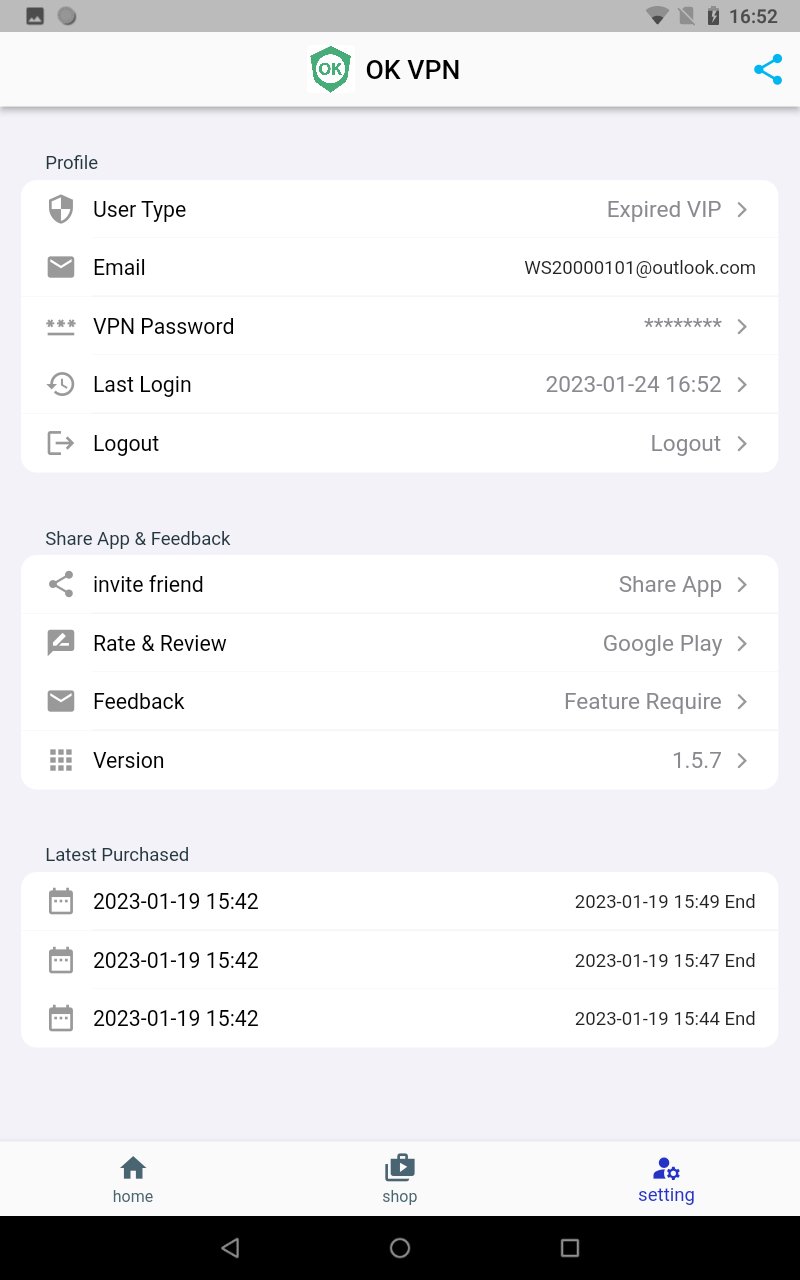The width and height of the screenshot is (800, 1280).
Task: Select the Logout exit icon
Action: 60,443
